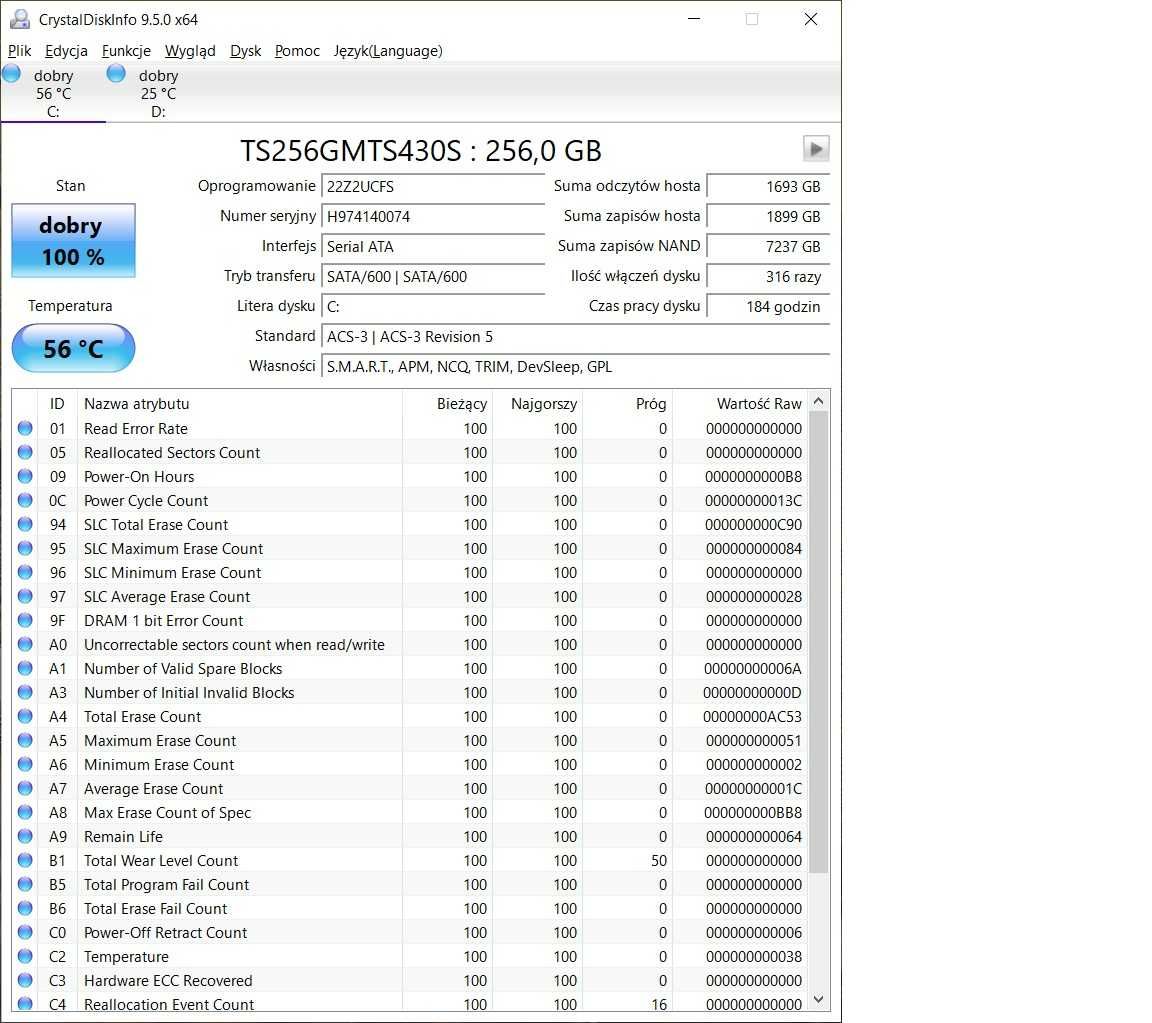Click the attribute list vertical scrollbar thumb
The image size is (1152, 1023).
(x=818, y=642)
